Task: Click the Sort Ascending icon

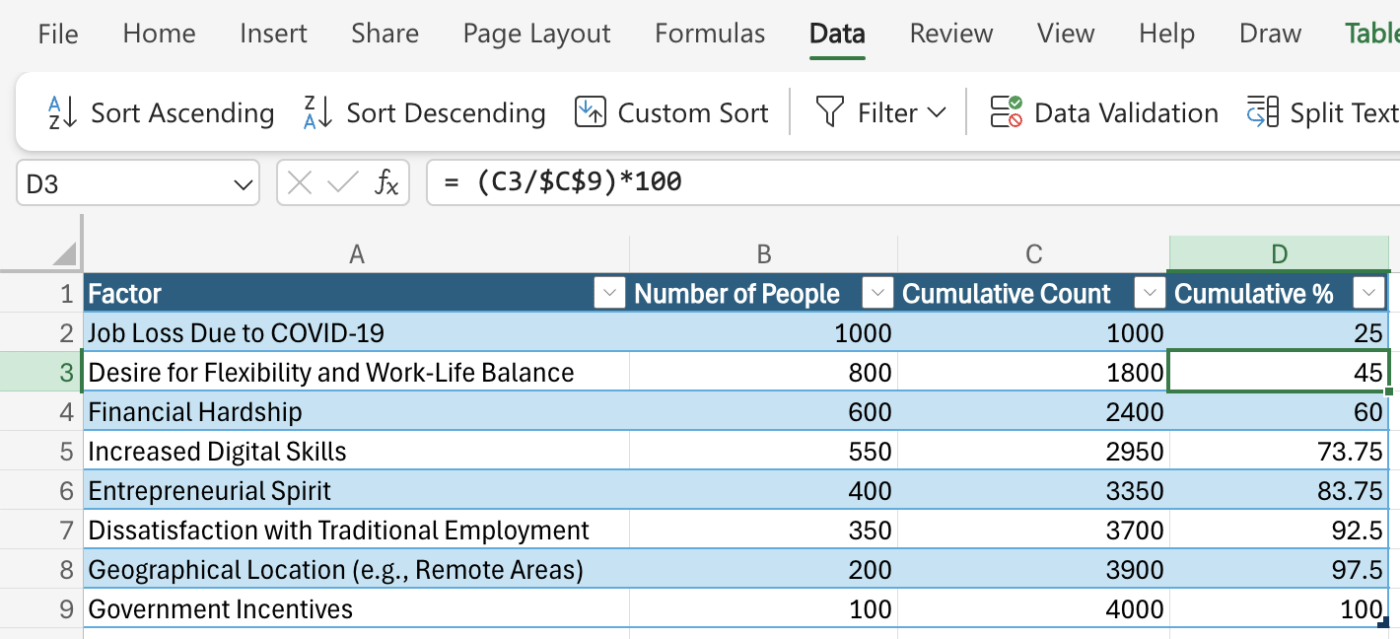Action: 62,113
